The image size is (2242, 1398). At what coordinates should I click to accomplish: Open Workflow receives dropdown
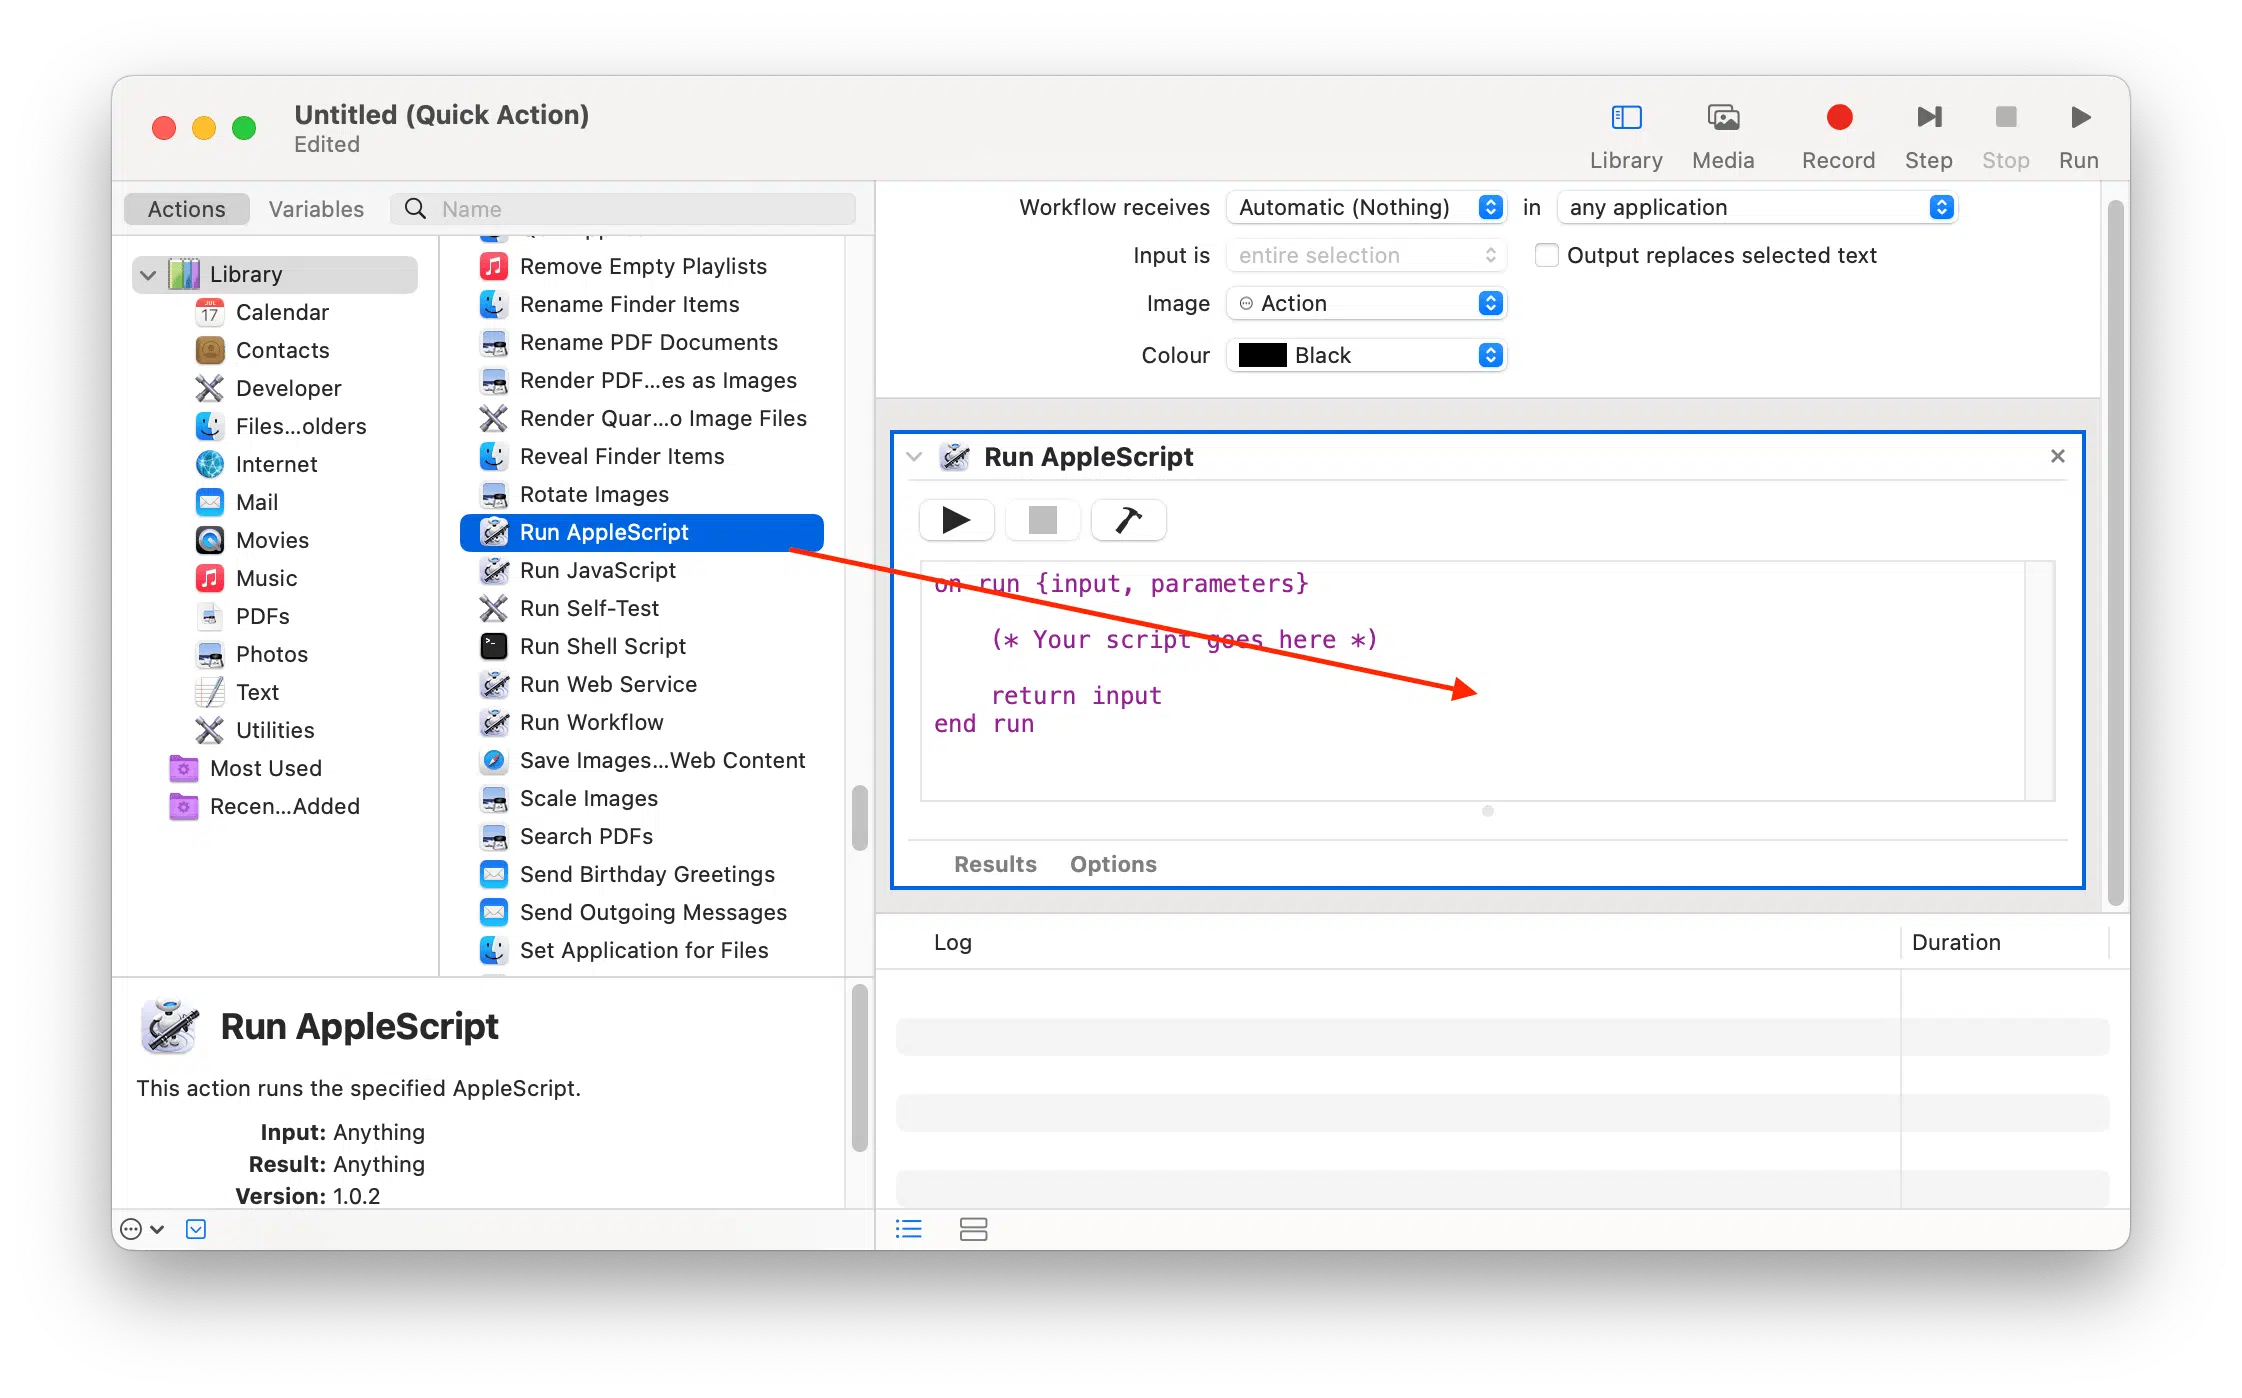click(x=1366, y=207)
